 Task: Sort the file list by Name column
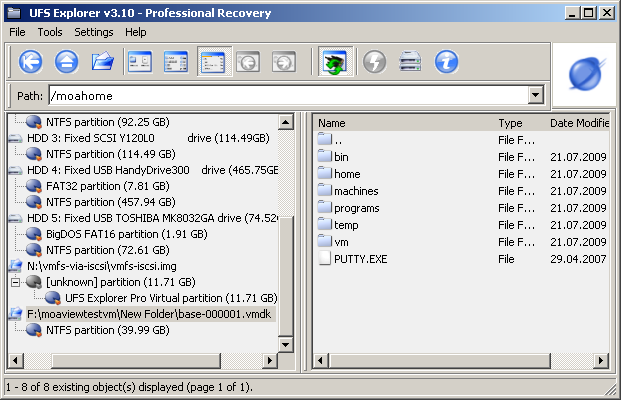pyautogui.click(x=400, y=123)
